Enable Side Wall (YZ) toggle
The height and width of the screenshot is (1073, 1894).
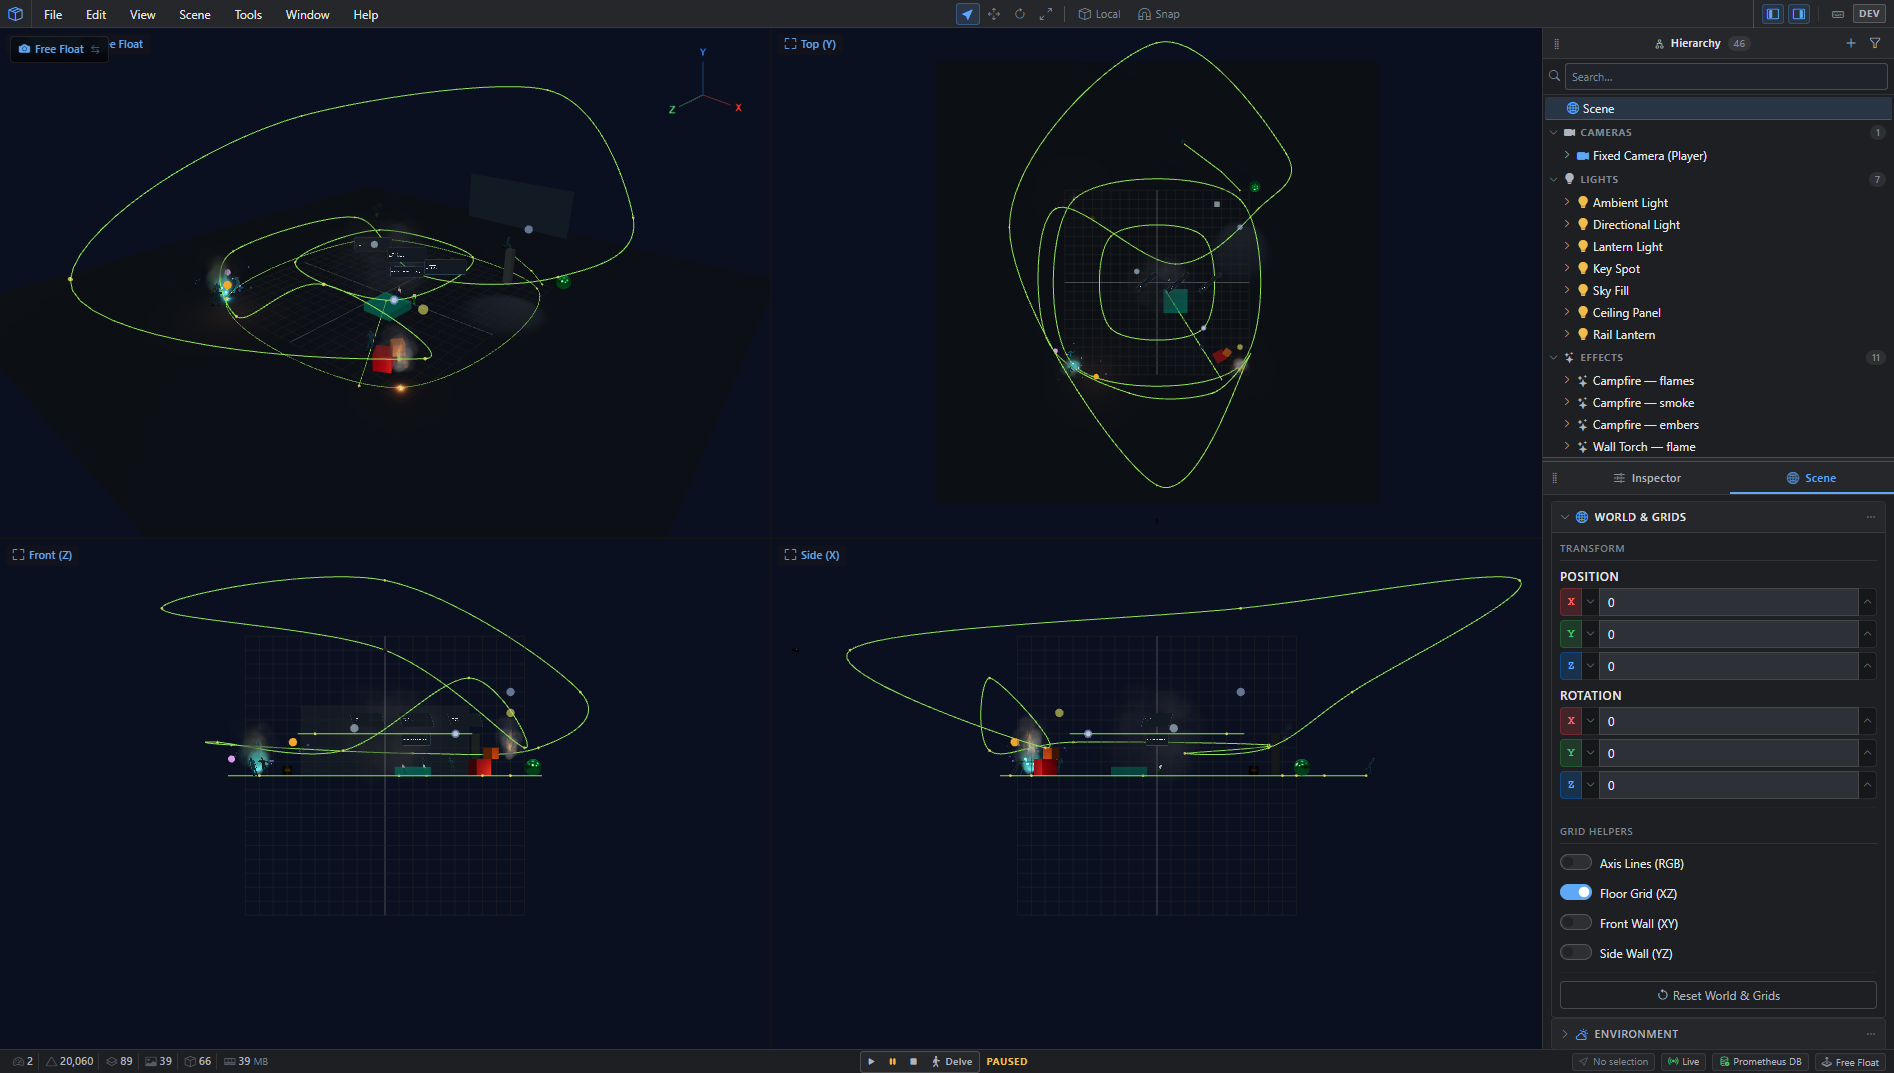(x=1576, y=953)
